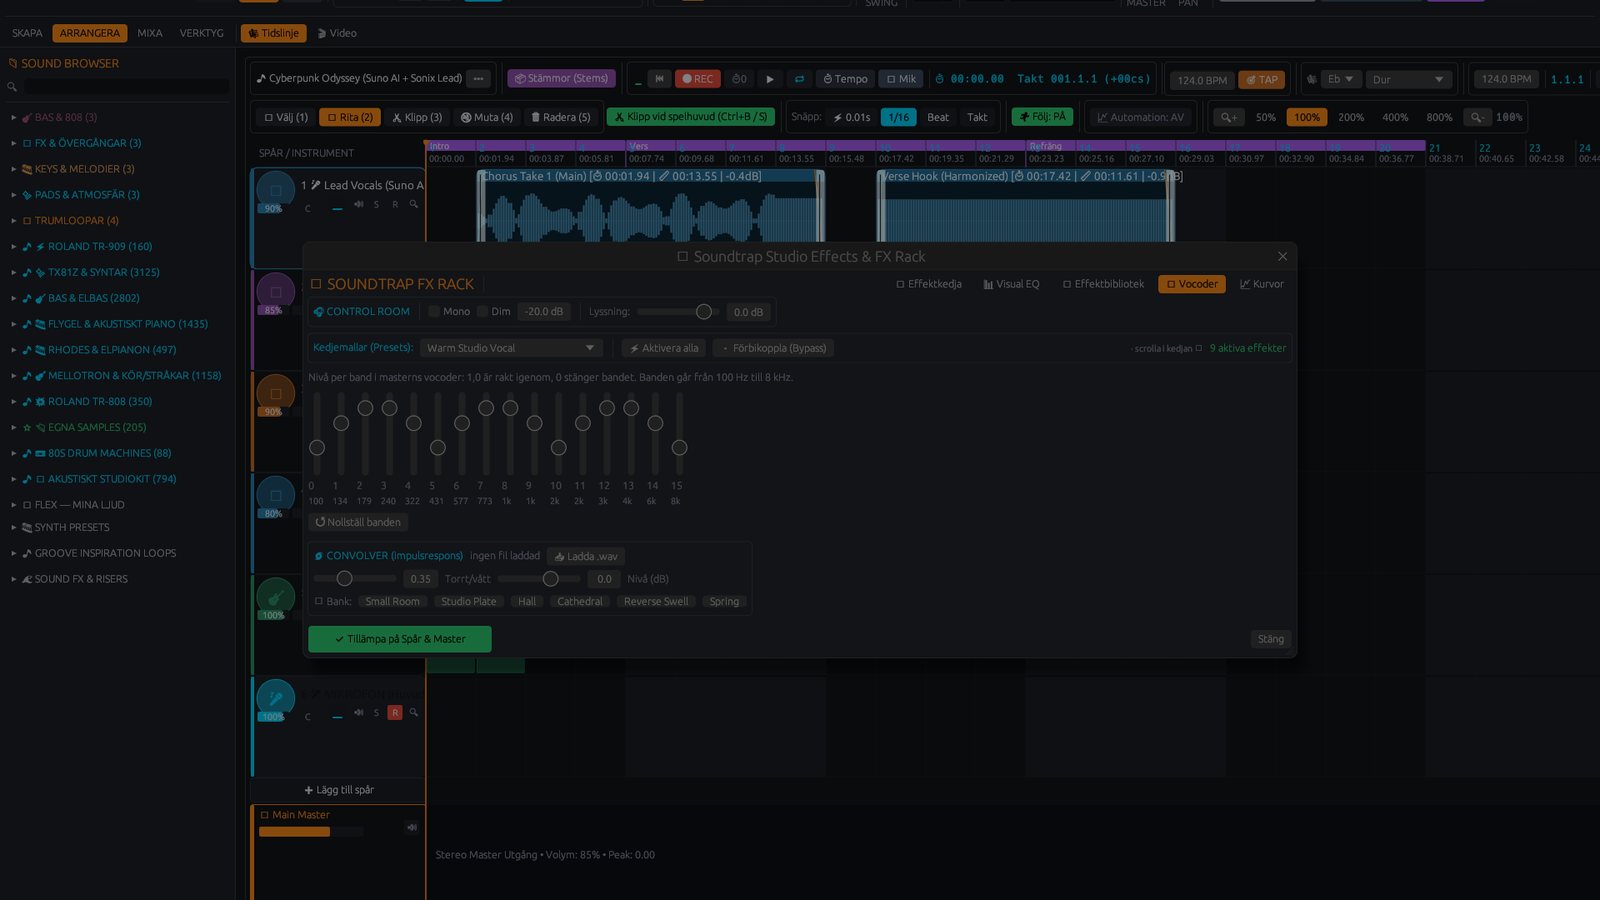Open the Effektbibliotek tab
Image resolution: width=1600 pixels, height=900 pixels.
pyautogui.click(x=1103, y=284)
